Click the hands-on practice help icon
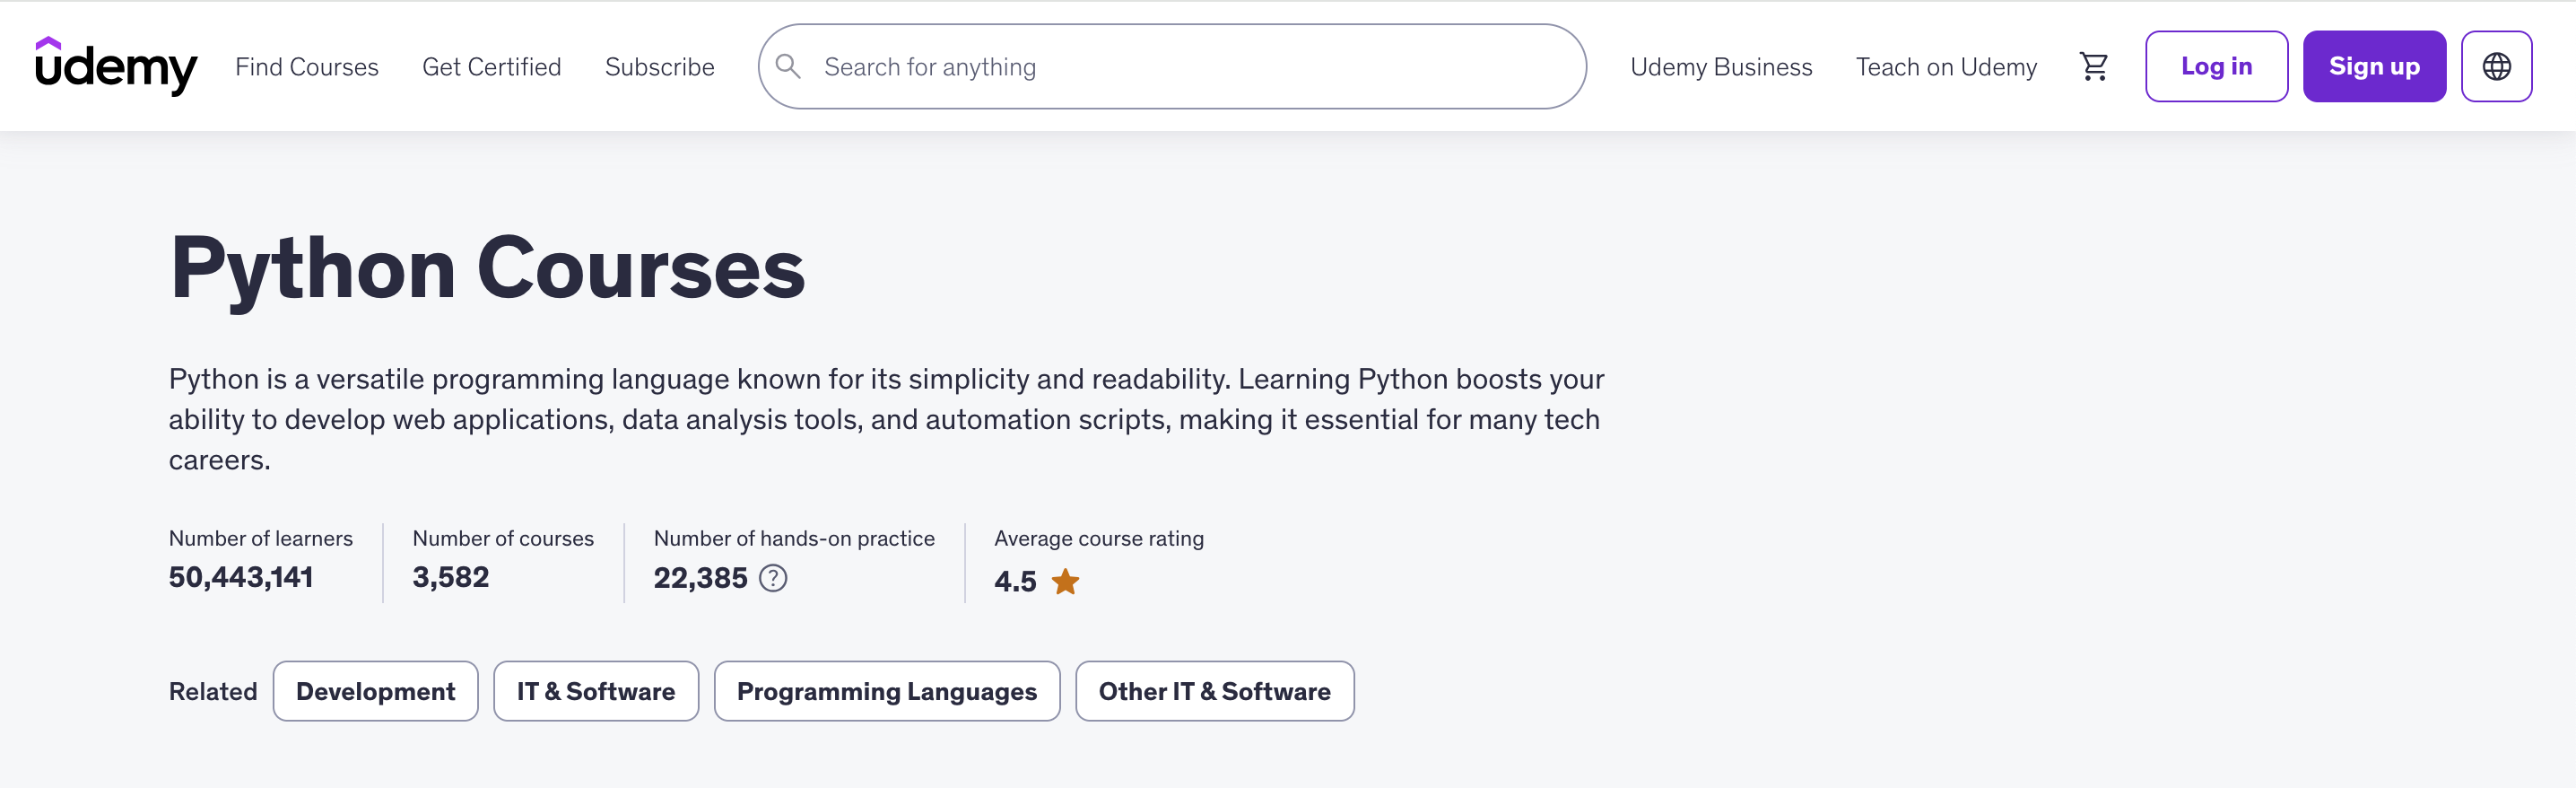The height and width of the screenshot is (788, 2576). tap(772, 578)
